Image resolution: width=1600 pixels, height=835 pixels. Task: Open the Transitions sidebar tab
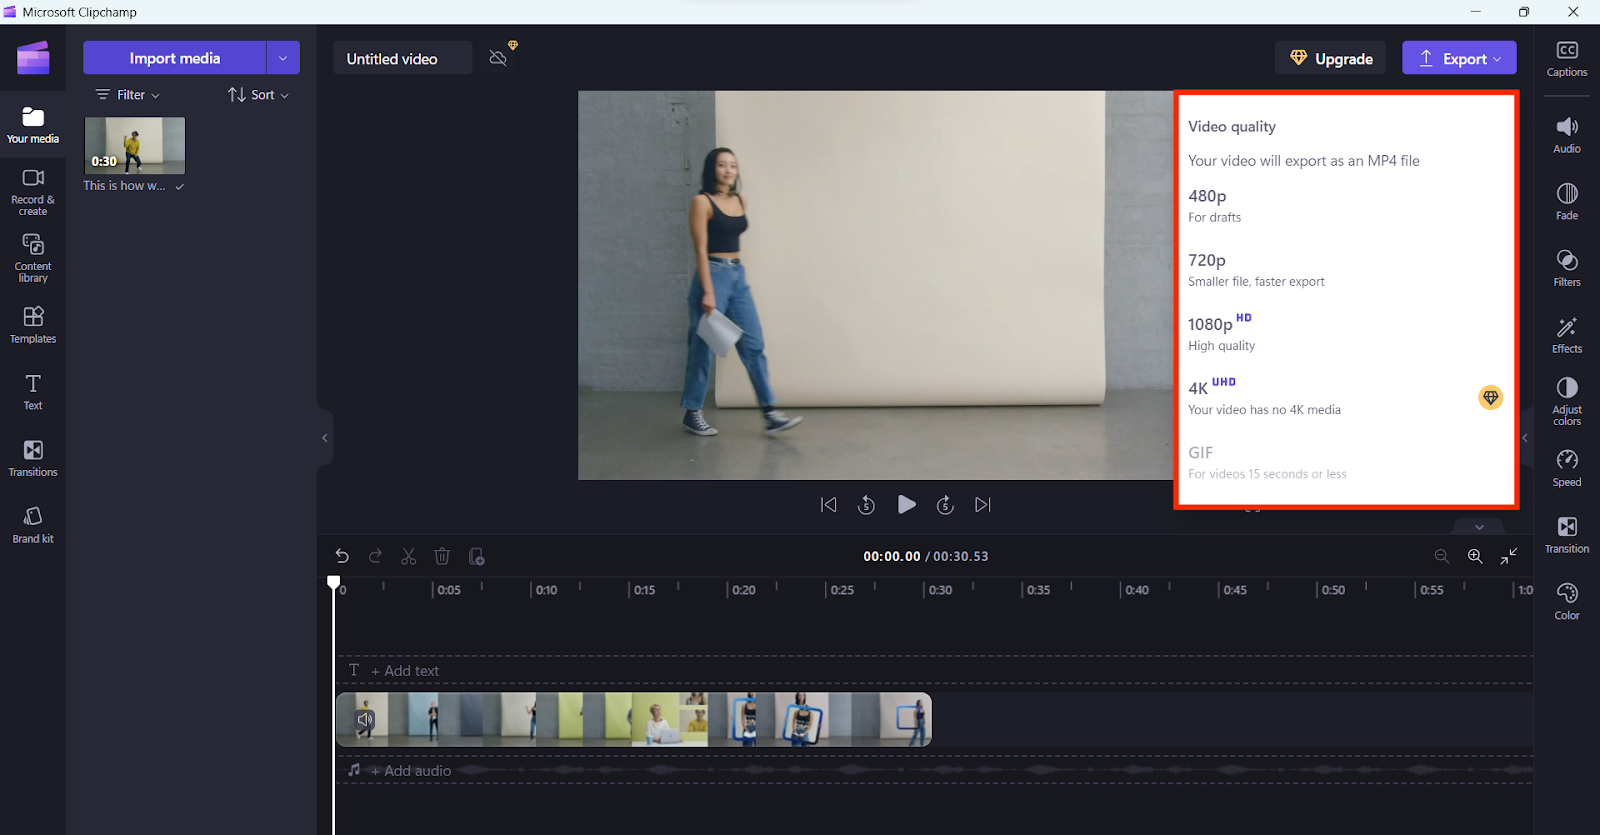33,458
